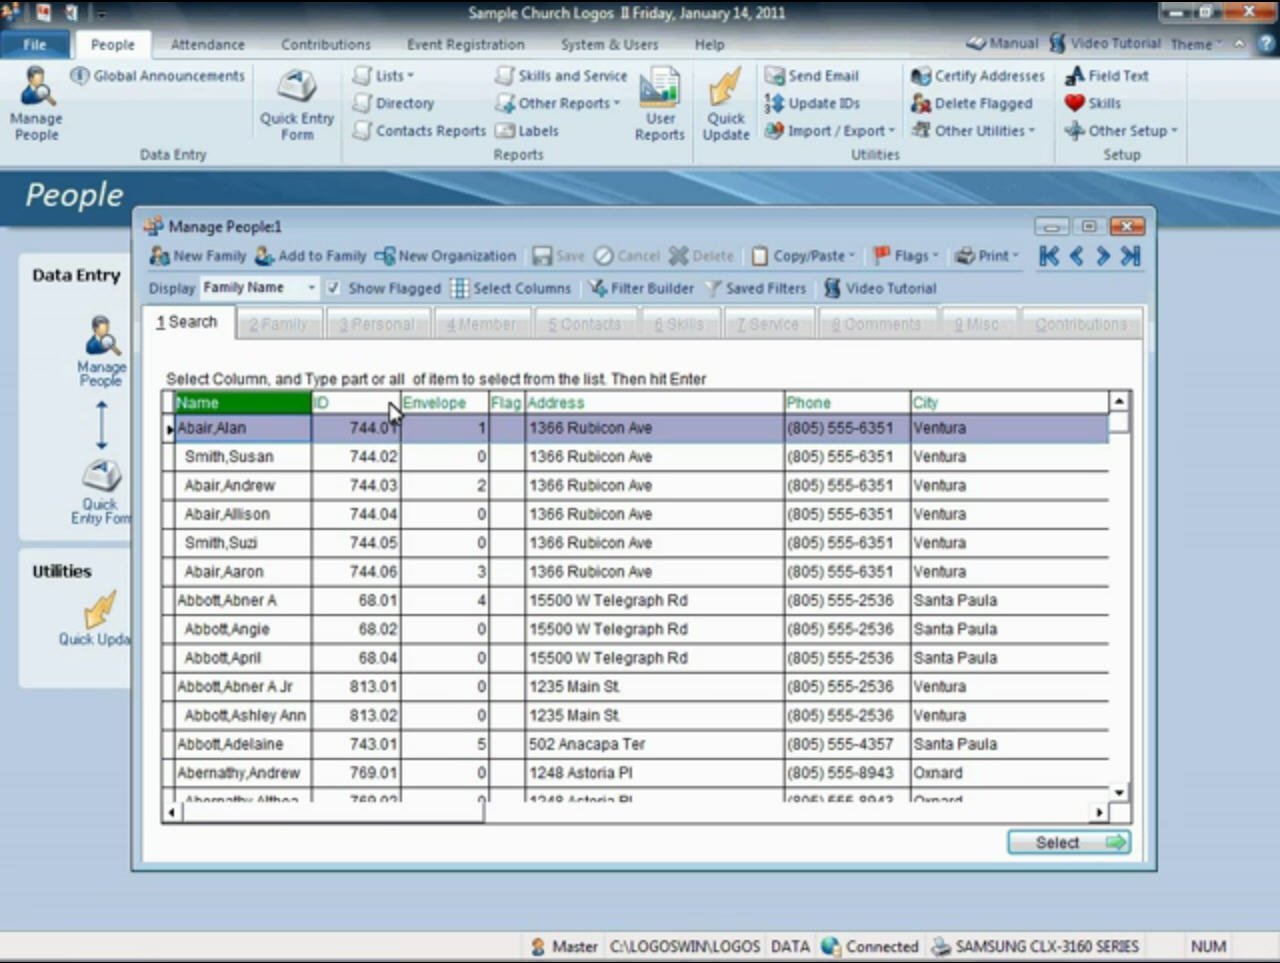This screenshot has height=963, width=1280.
Task: Click Delete Flagged utility
Action: [971, 103]
